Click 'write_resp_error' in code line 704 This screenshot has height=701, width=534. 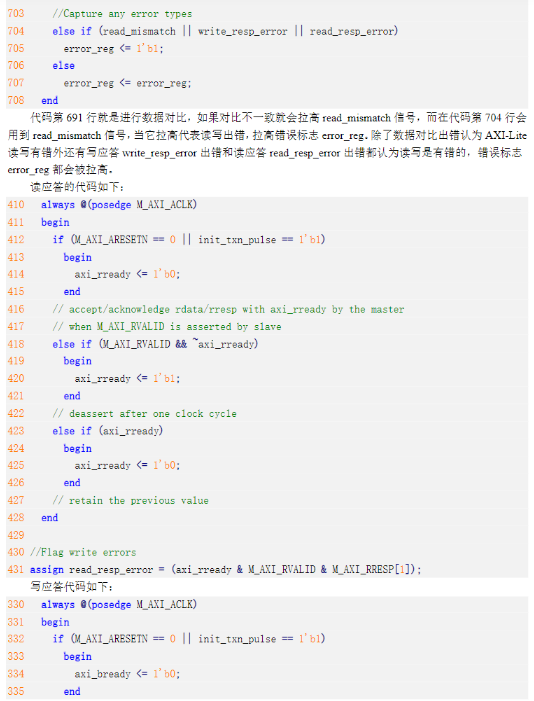[242, 31]
